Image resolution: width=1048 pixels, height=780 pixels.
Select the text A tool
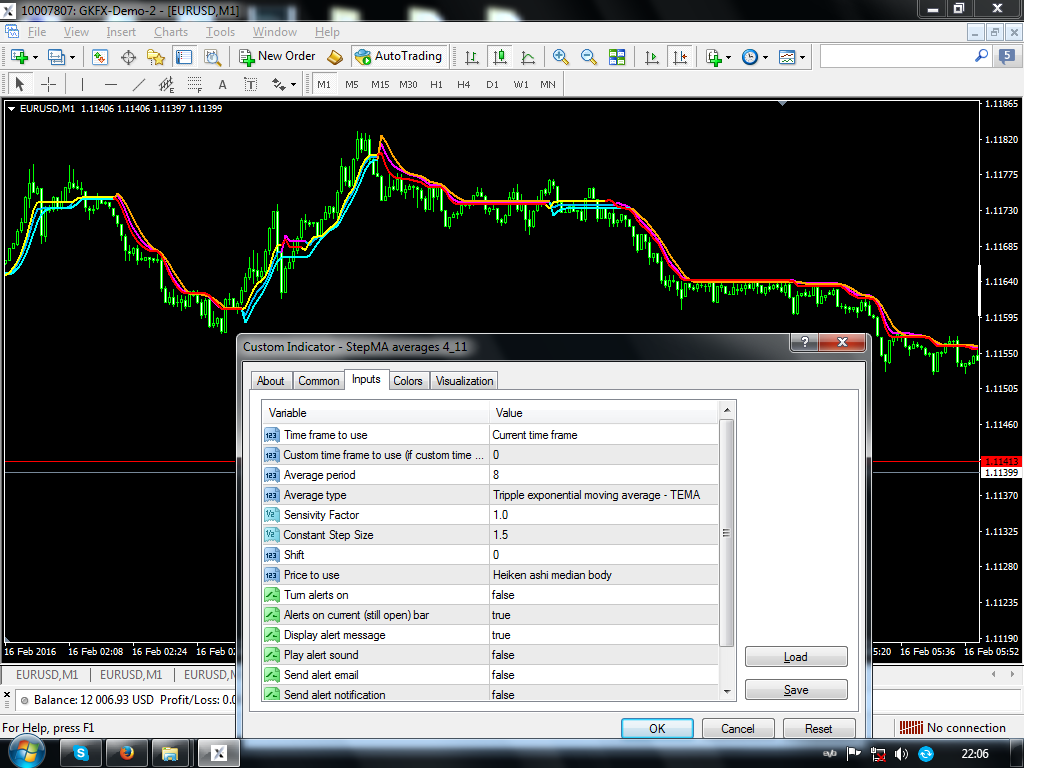(223, 84)
